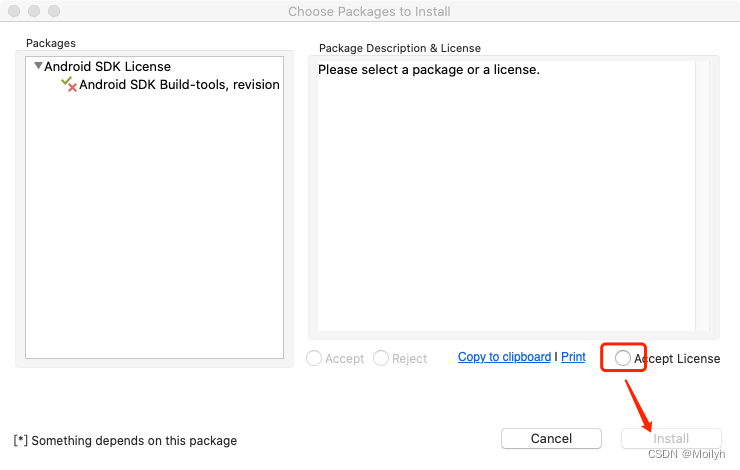This screenshot has height=470, width=740.
Task: Choose the Accept radio button
Action: pos(314,358)
